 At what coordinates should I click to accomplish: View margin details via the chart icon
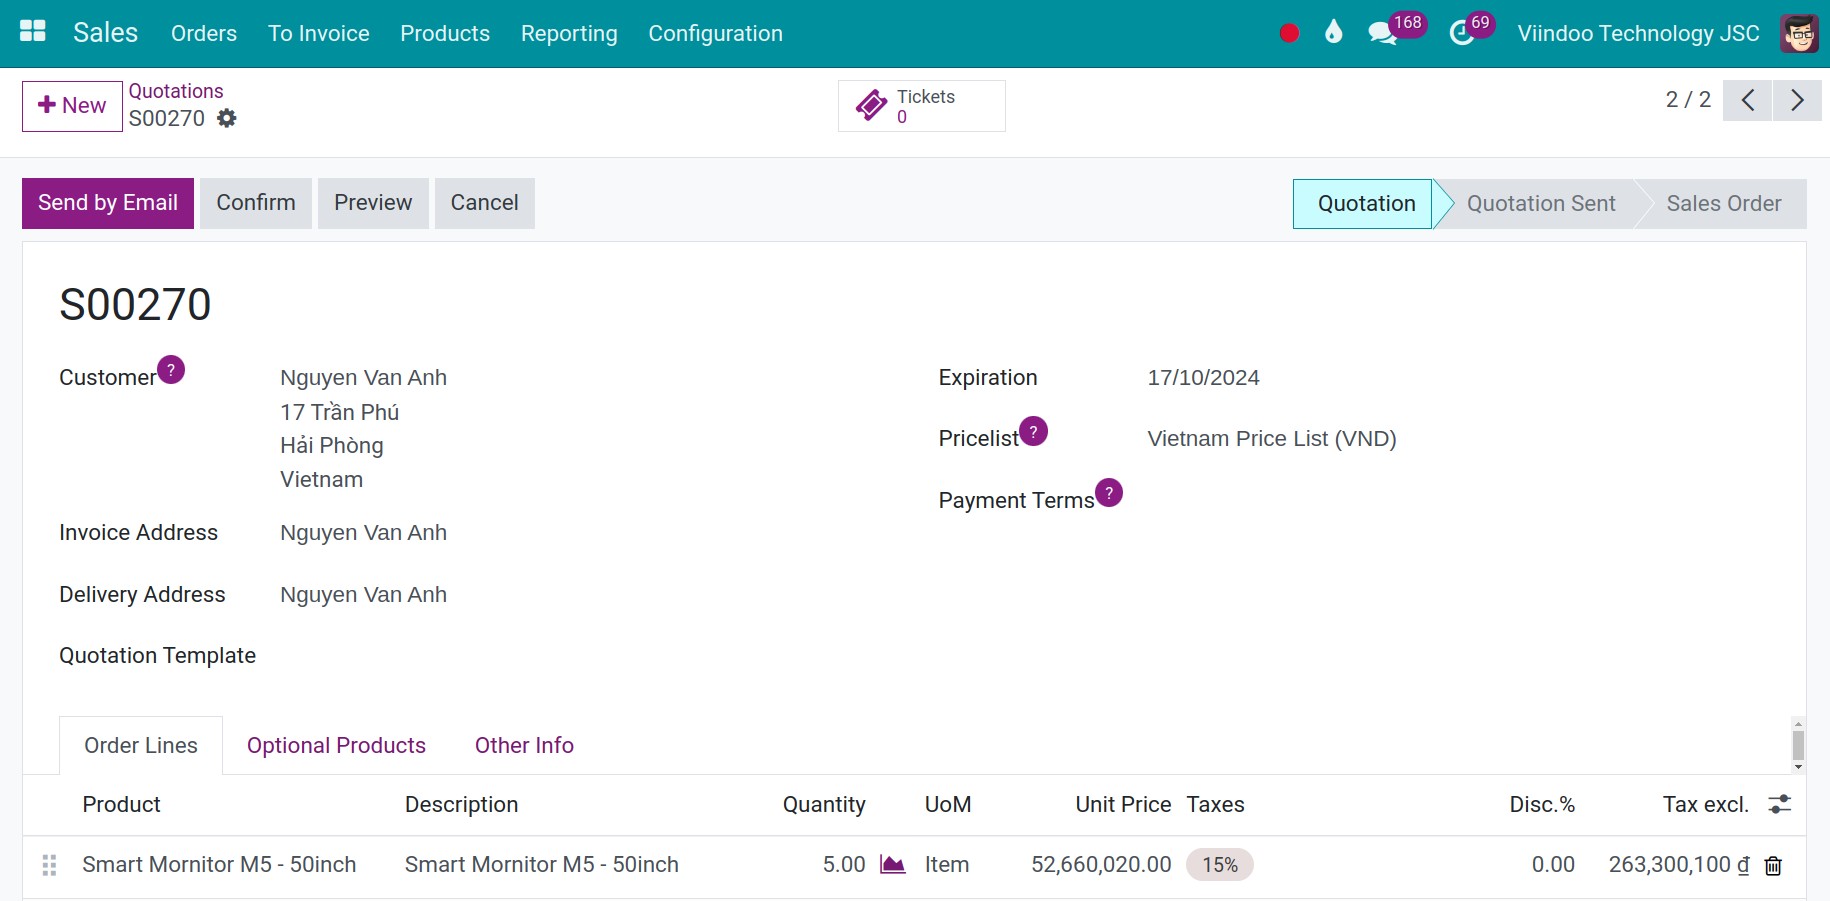(892, 864)
